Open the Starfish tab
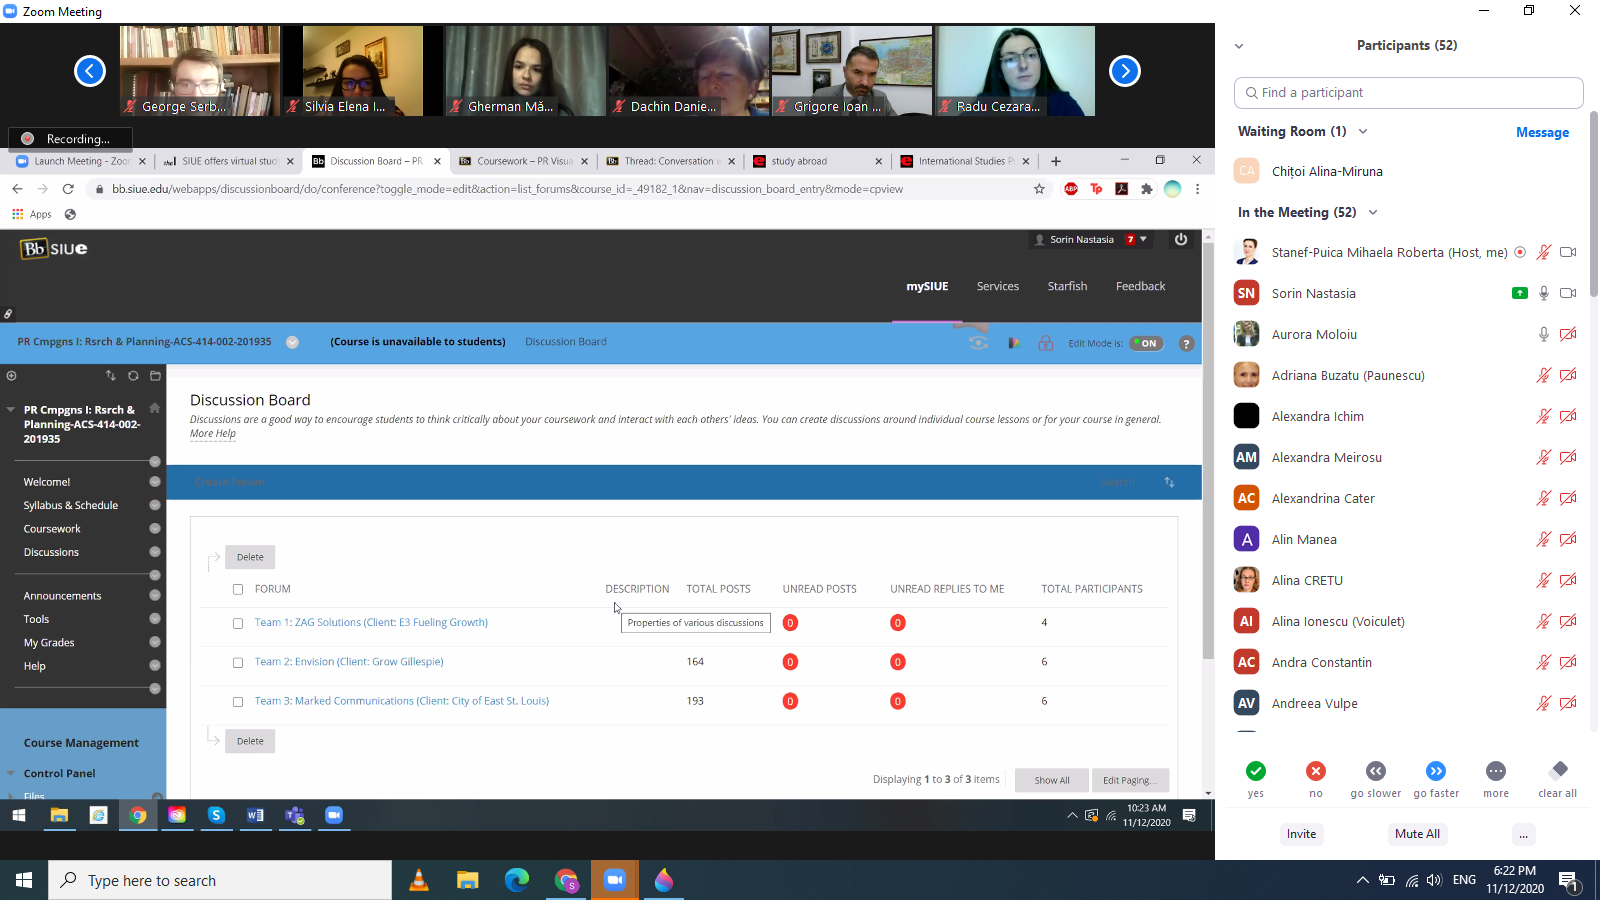1600x900 pixels. tap(1067, 286)
